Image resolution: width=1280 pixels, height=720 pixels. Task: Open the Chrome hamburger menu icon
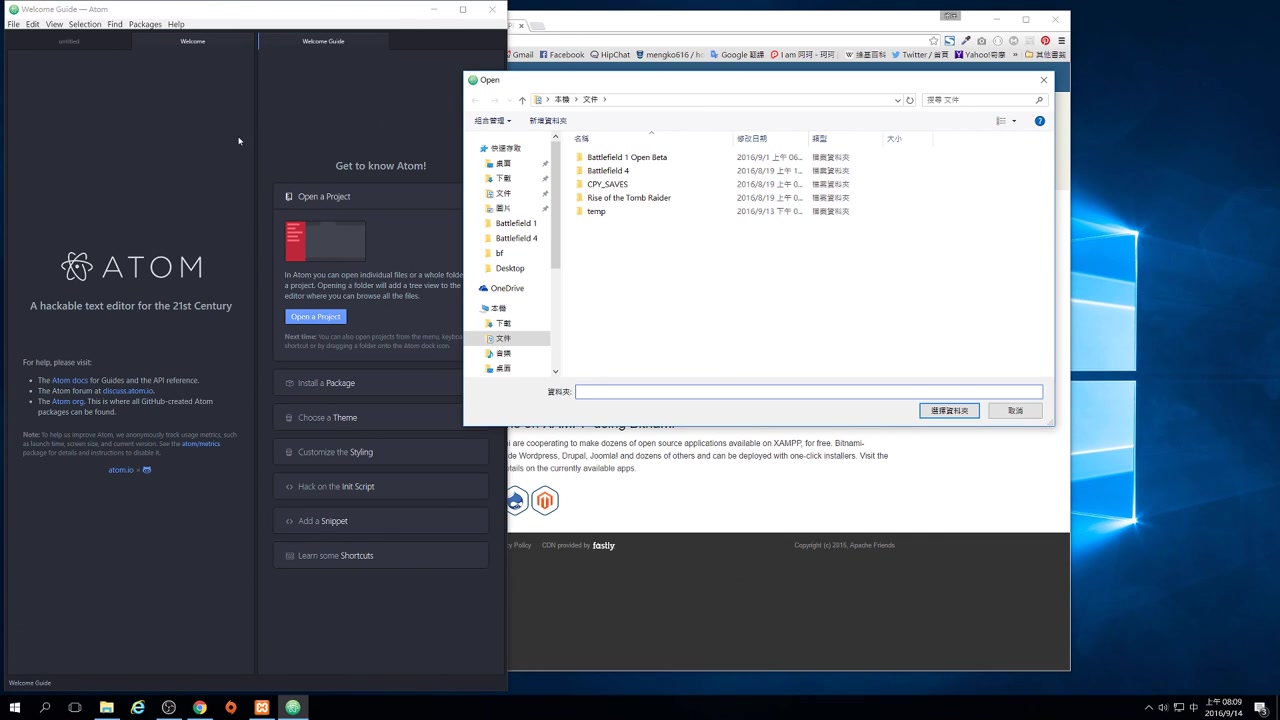[1061, 41]
